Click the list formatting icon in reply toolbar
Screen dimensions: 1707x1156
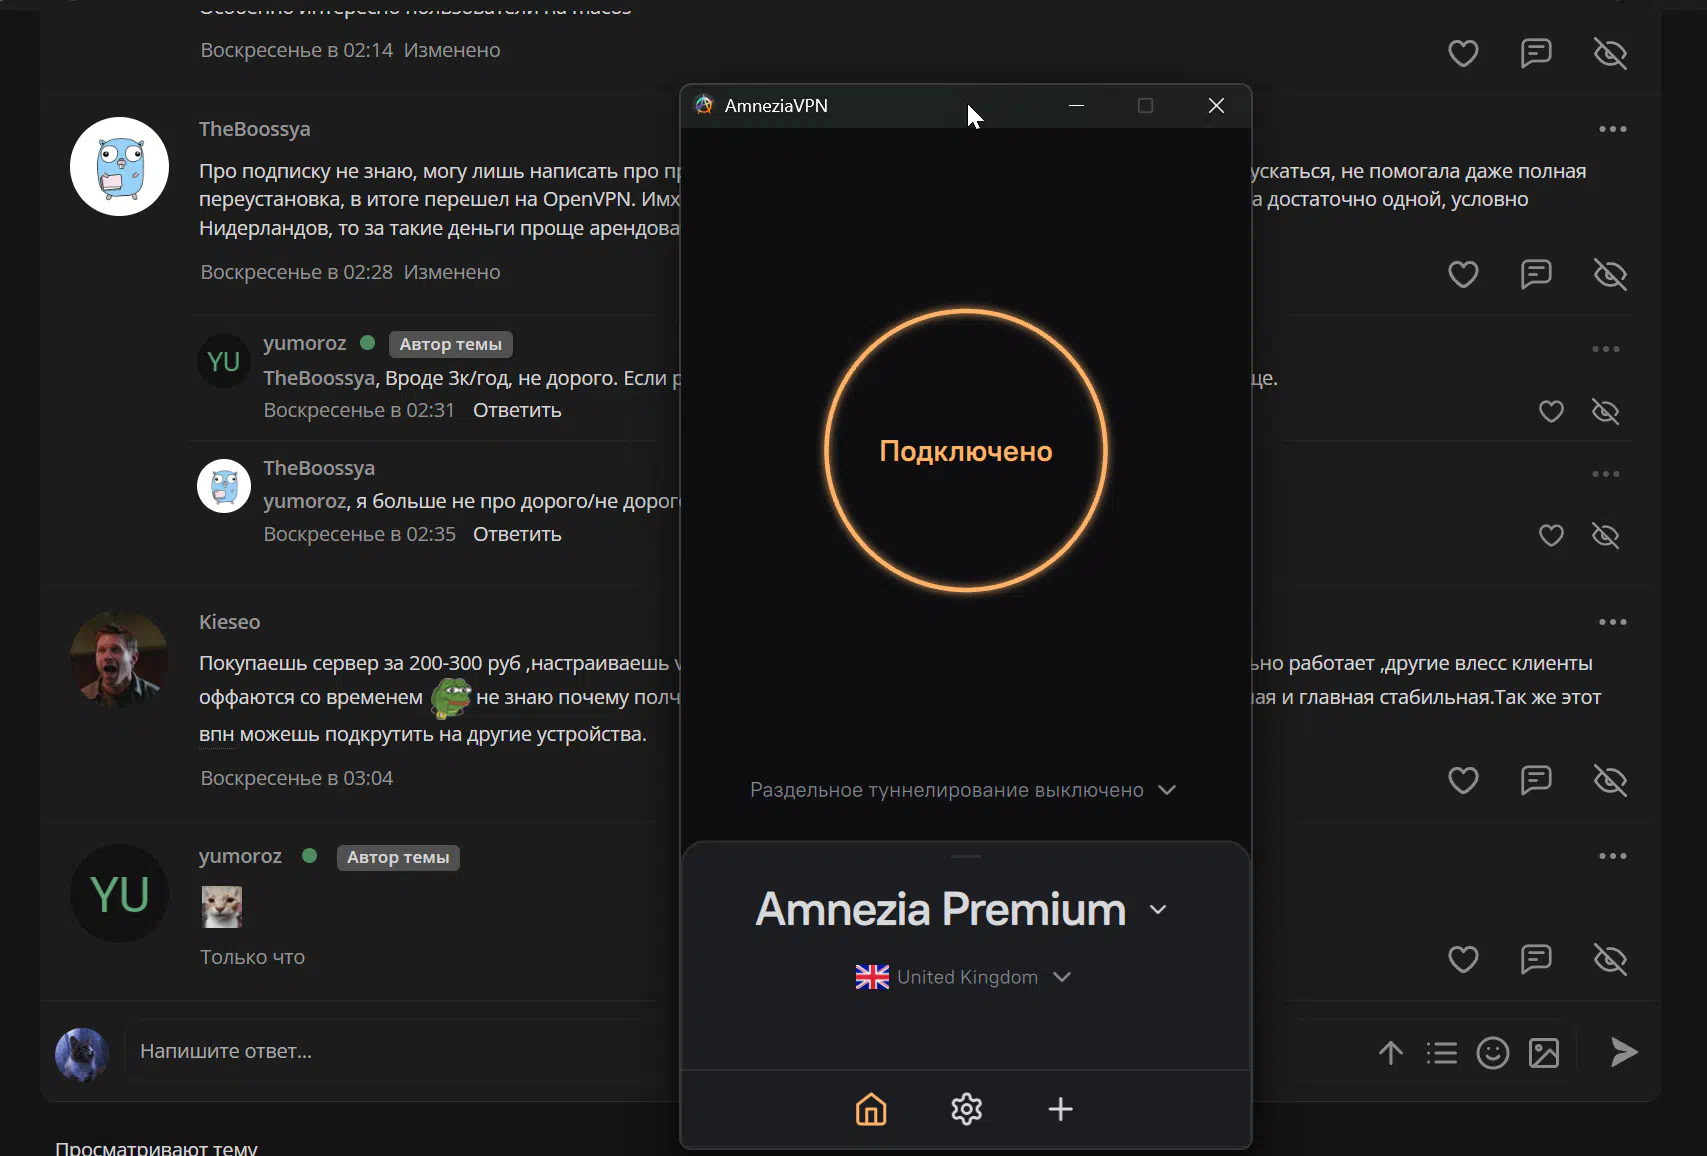(1441, 1052)
